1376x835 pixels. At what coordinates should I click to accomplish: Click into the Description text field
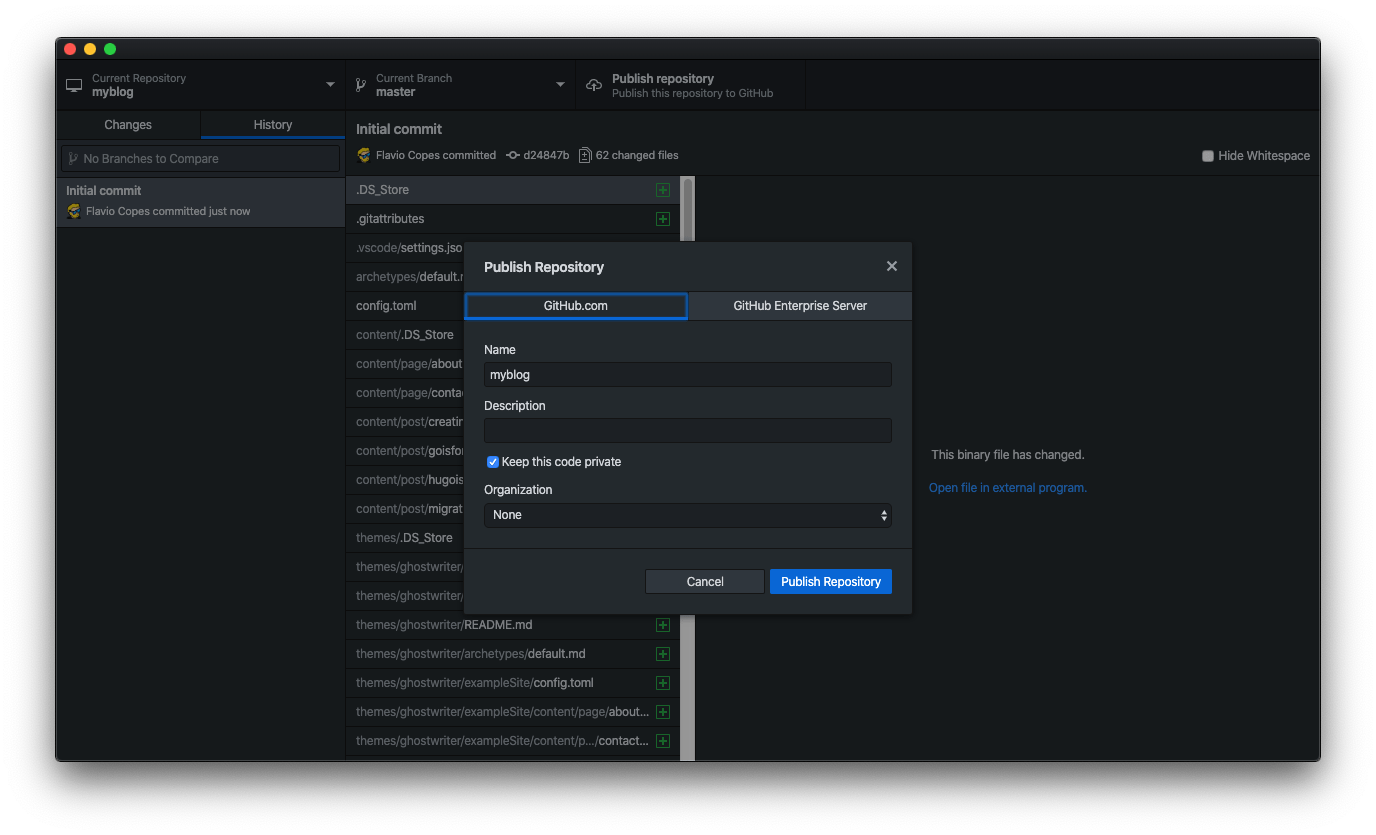pos(687,431)
